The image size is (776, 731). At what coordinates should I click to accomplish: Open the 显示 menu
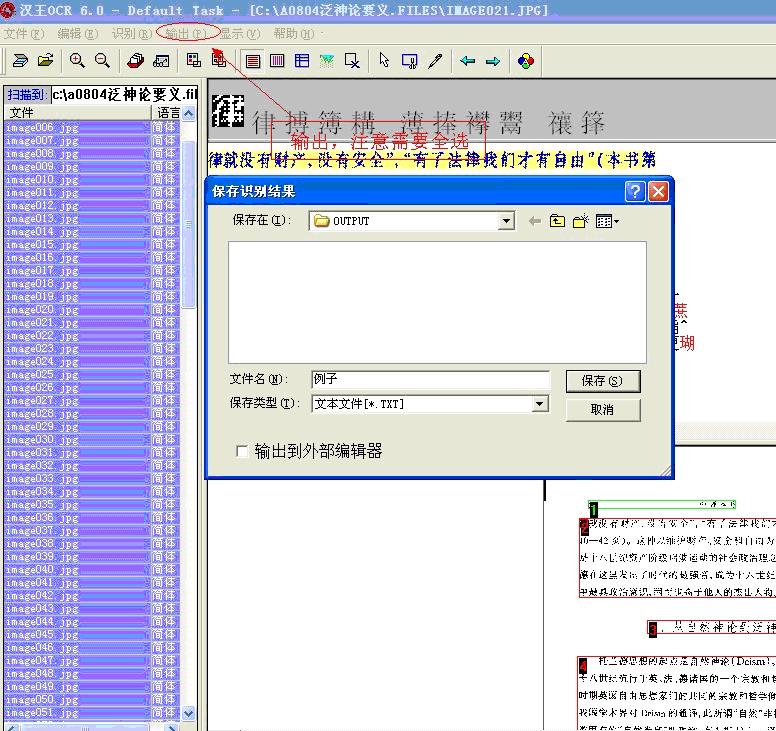pyautogui.click(x=240, y=34)
